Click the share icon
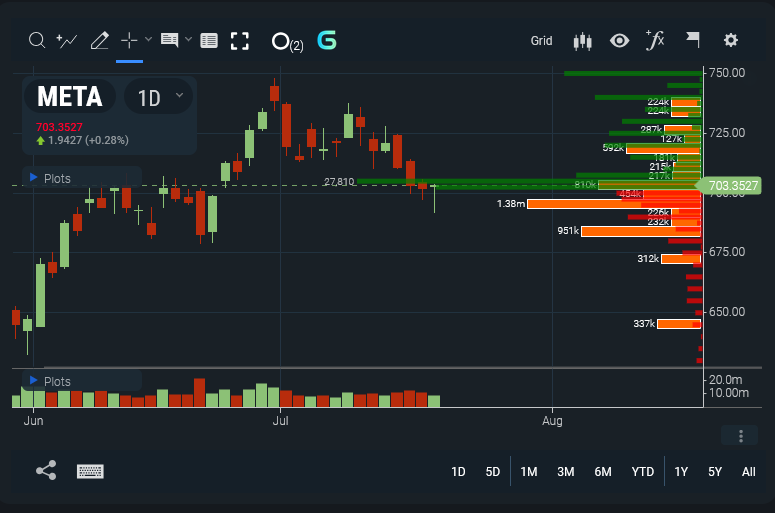Screen dimensions: 775x513 click(46, 470)
